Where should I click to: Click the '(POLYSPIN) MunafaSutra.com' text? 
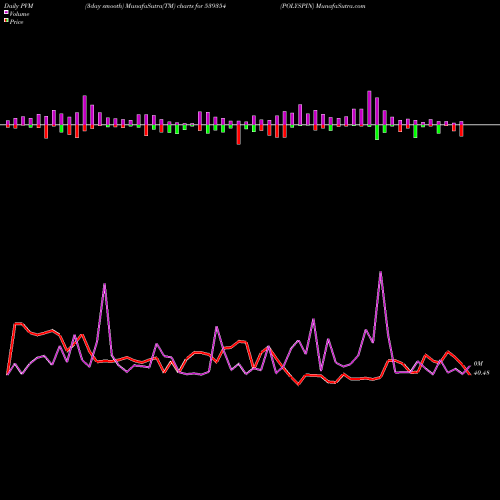point(323,6)
